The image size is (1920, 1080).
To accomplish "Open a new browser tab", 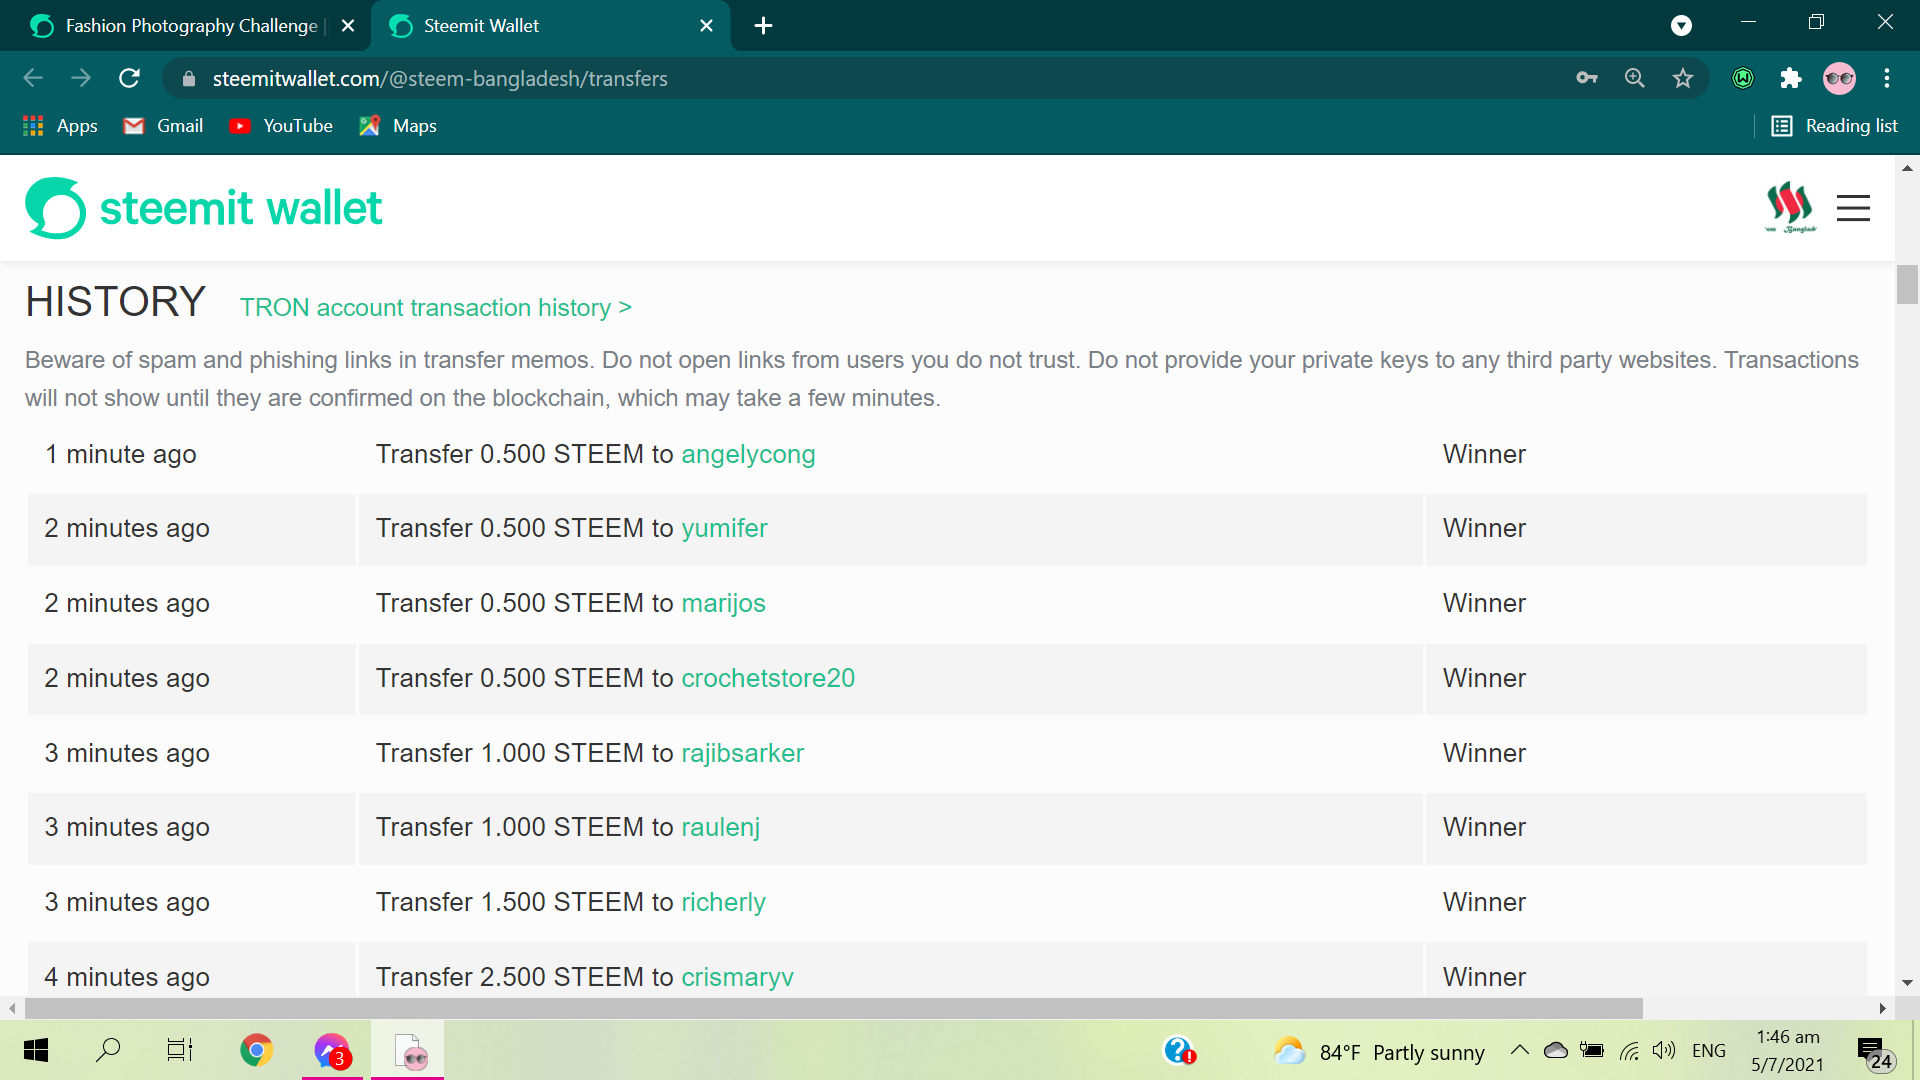I will [763, 26].
